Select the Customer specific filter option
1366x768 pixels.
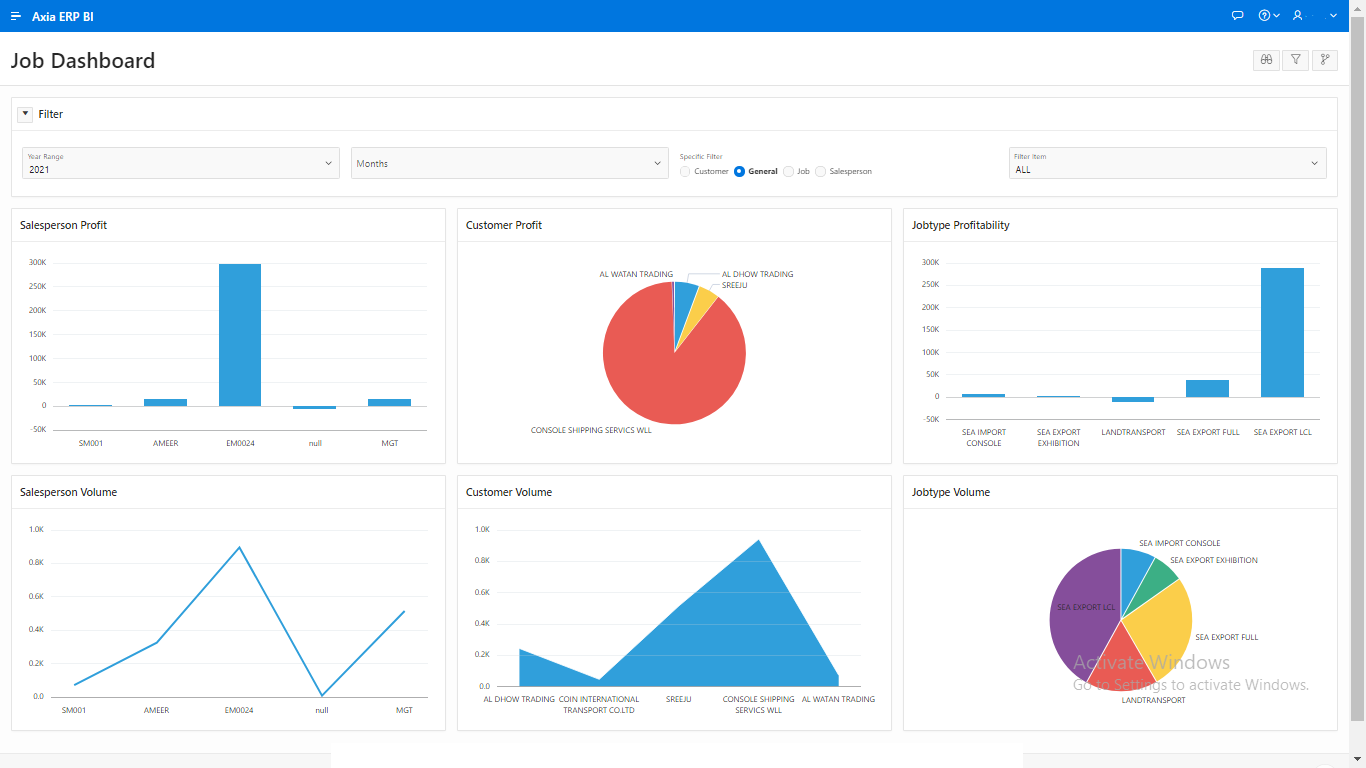point(684,171)
